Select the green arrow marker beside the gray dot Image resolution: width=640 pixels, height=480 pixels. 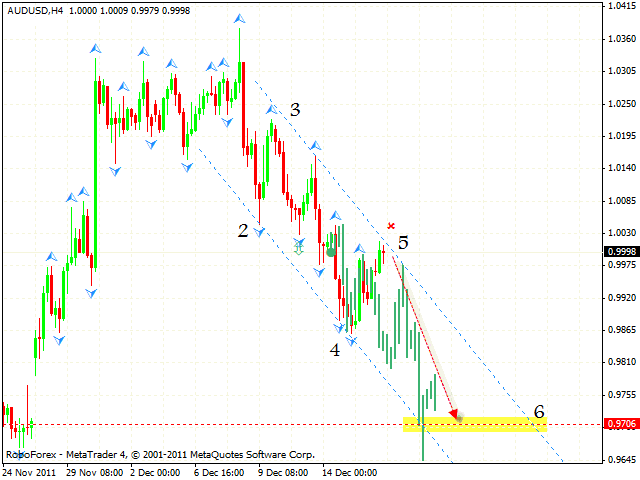click(x=298, y=245)
